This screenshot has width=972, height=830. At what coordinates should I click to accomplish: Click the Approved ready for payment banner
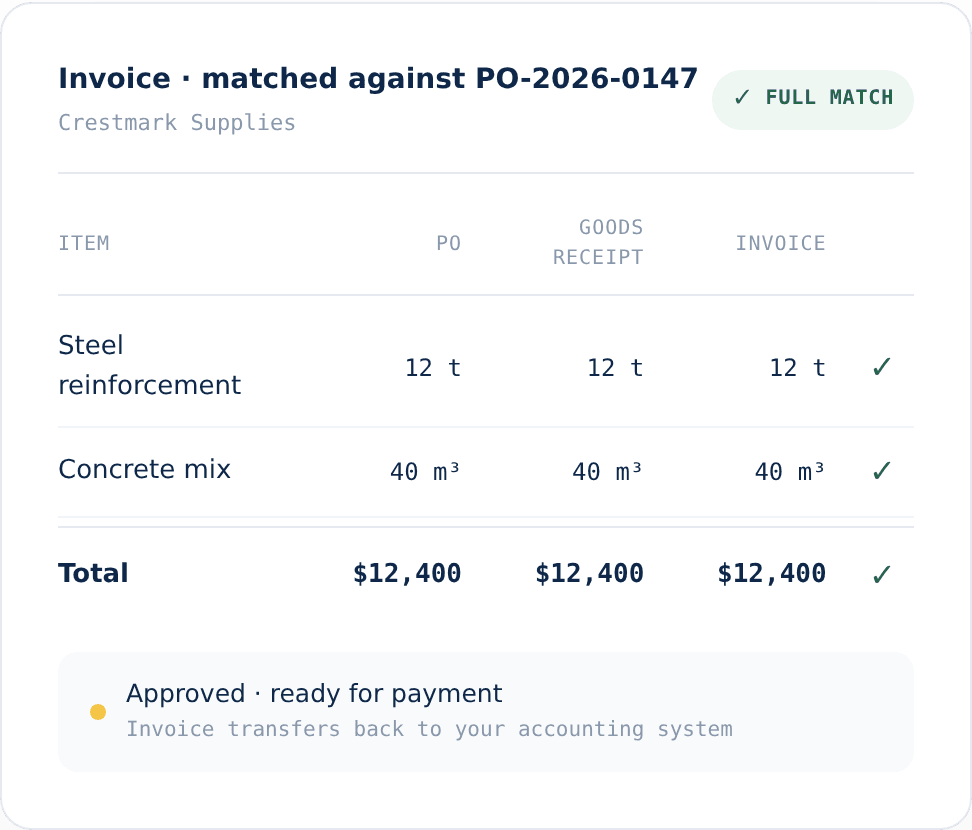(486, 712)
